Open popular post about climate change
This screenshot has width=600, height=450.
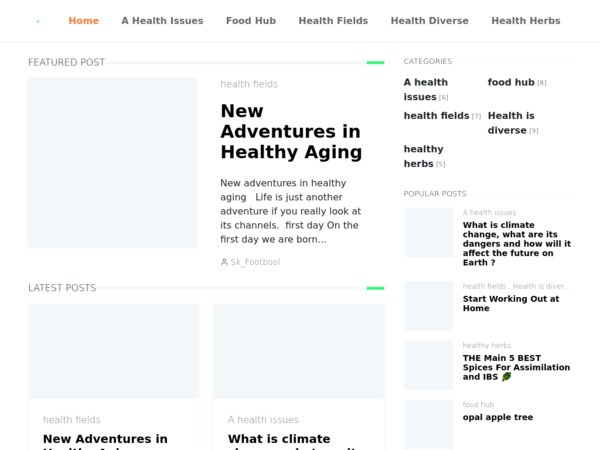[x=517, y=244]
